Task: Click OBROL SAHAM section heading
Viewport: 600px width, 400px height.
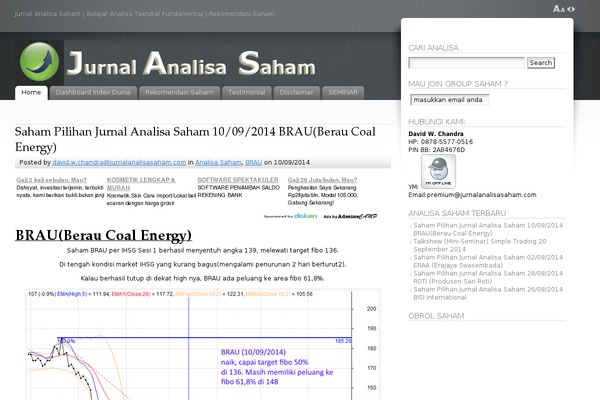Action: [436, 316]
